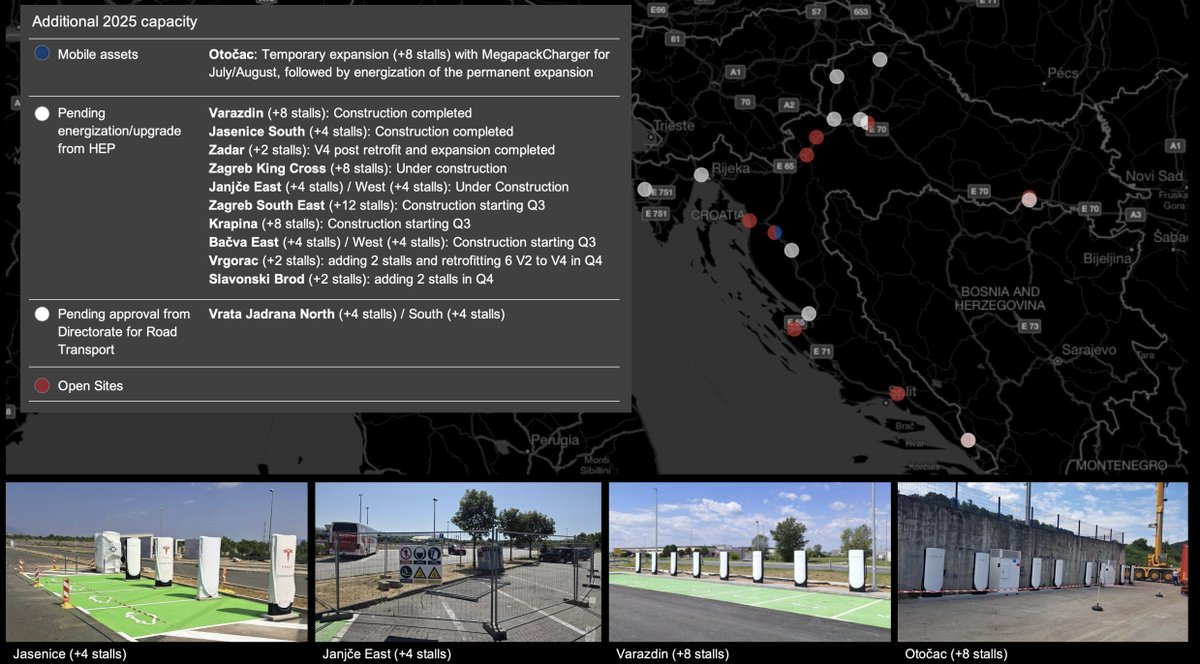Collapse the Additional 2025 capacity panel
Screen dimensions: 1200x664
coord(113,21)
